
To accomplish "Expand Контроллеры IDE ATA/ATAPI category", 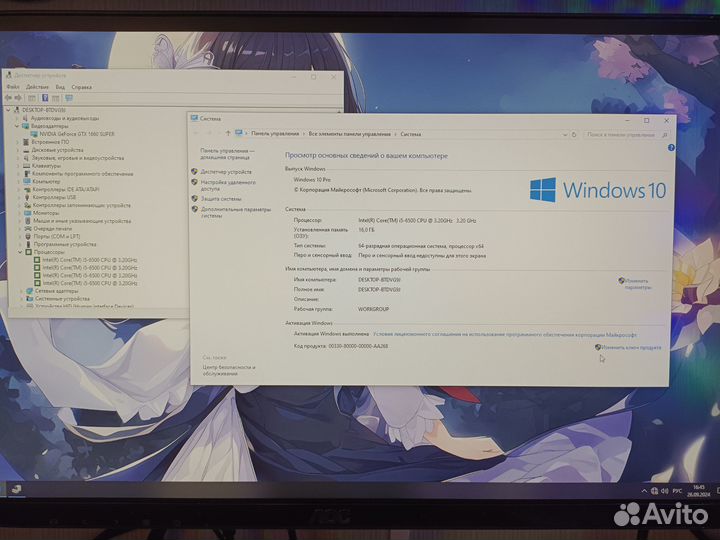I will tap(18, 189).
